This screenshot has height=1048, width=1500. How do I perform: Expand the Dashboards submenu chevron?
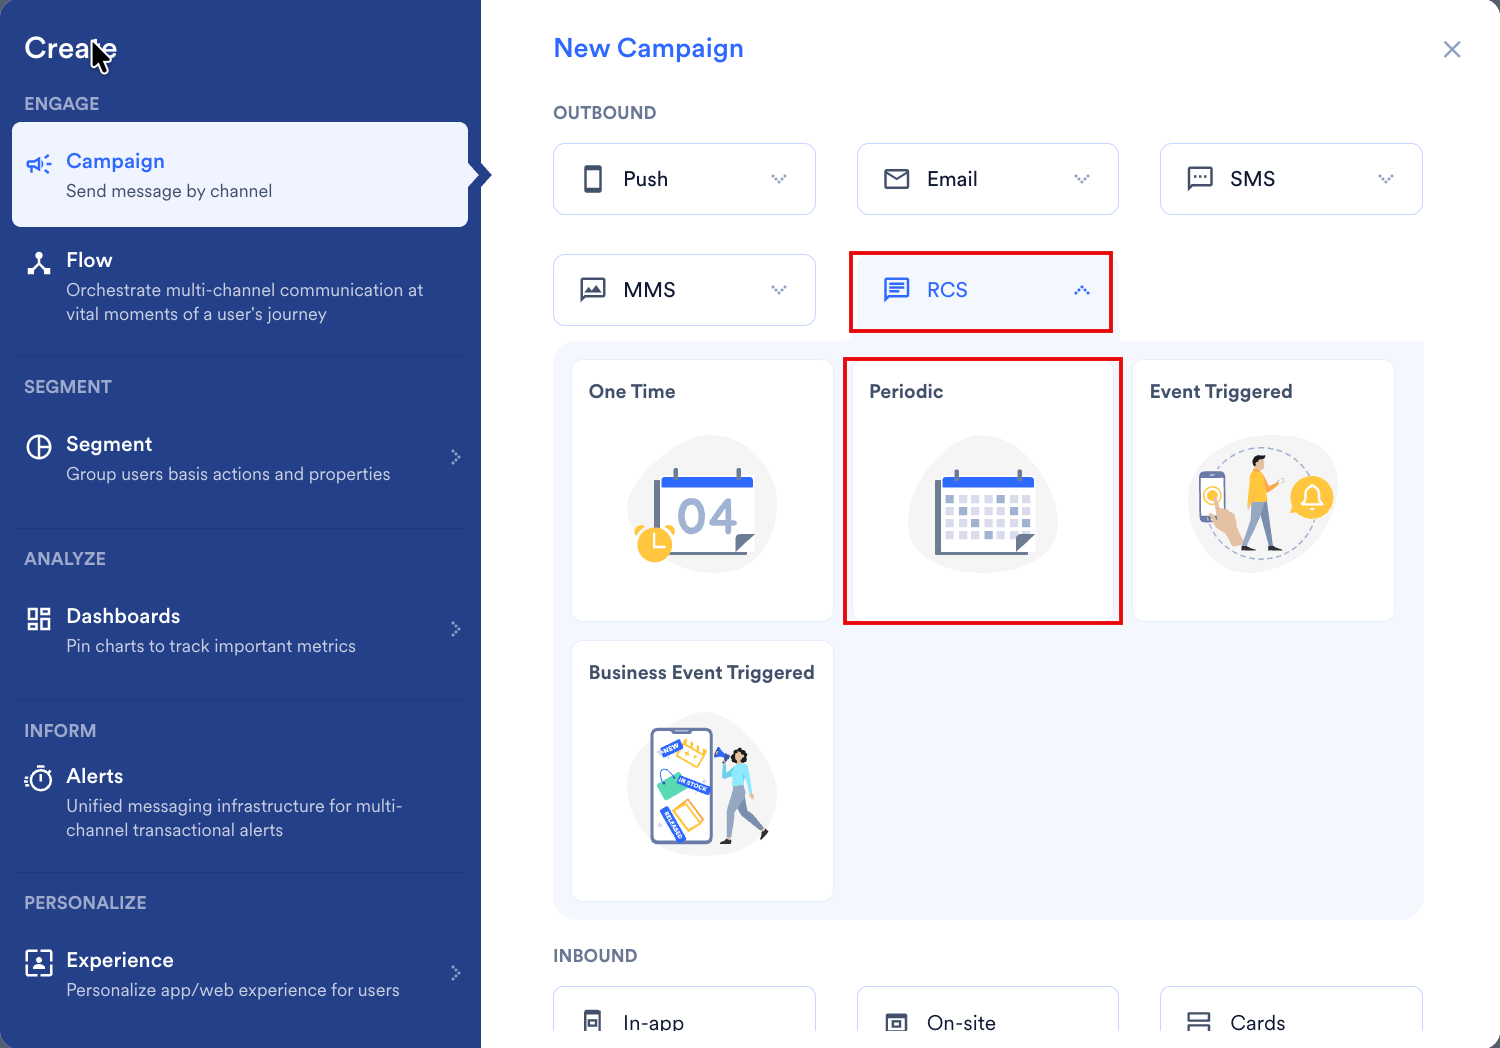point(456,629)
